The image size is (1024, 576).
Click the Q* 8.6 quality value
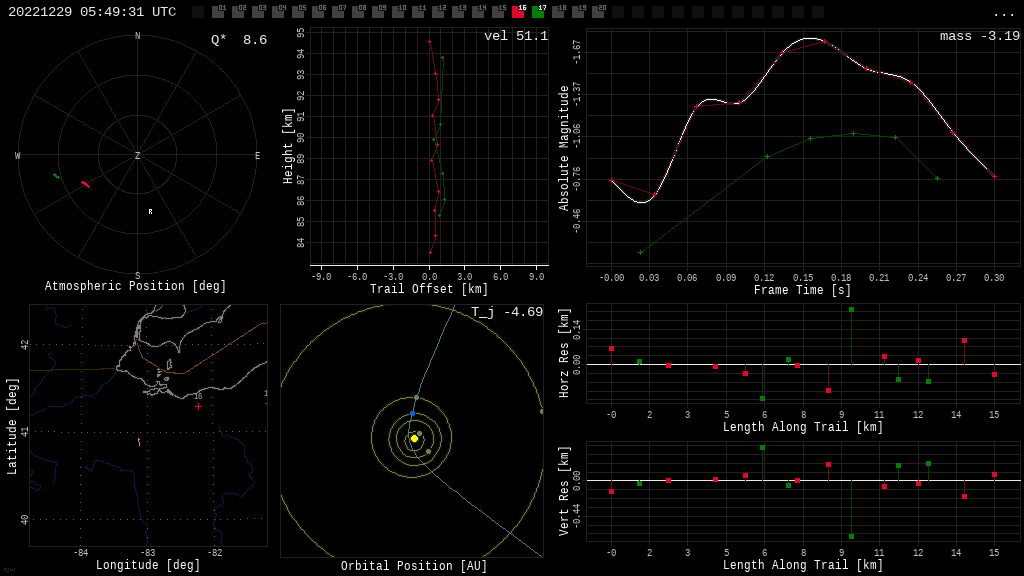(239, 40)
